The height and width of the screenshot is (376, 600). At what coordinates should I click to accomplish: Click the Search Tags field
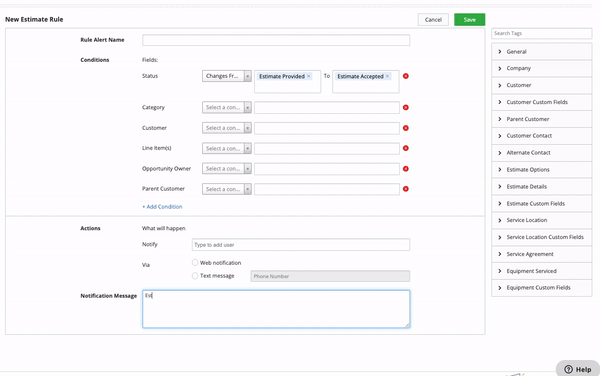(541, 33)
